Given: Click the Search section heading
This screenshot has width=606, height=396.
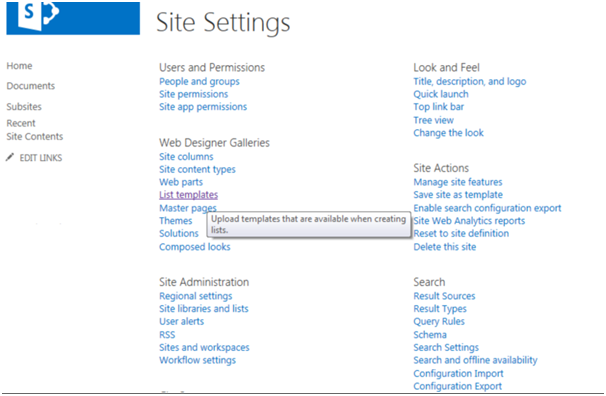Looking at the screenshot, I should [429, 282].
